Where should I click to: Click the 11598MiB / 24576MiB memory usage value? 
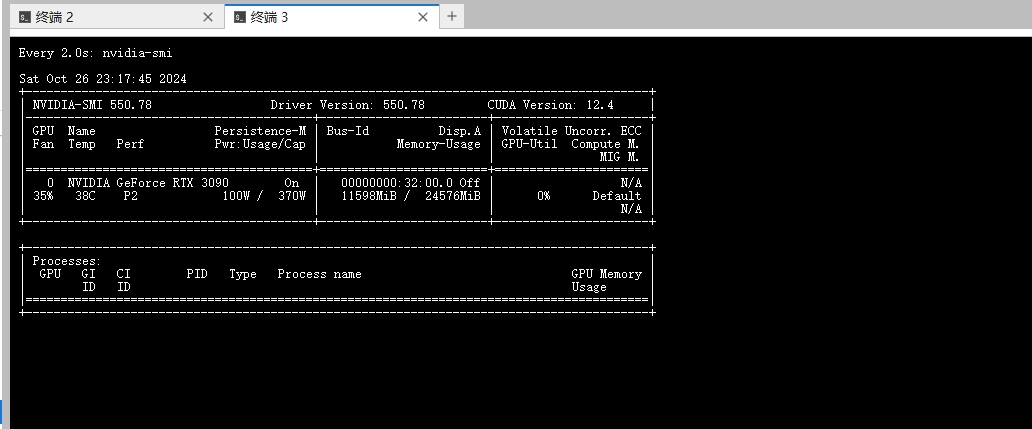coord(410,196)
